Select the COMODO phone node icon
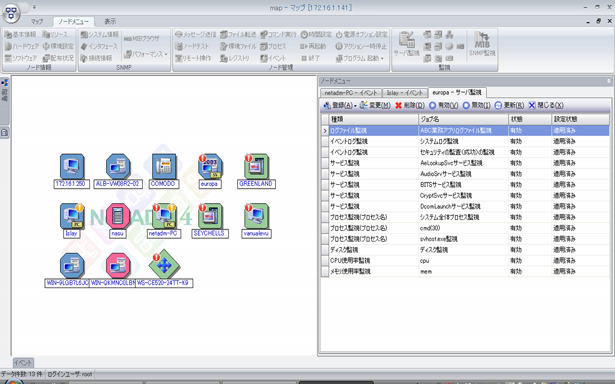This screenshot has width=615, height=384. pos(164,166)
